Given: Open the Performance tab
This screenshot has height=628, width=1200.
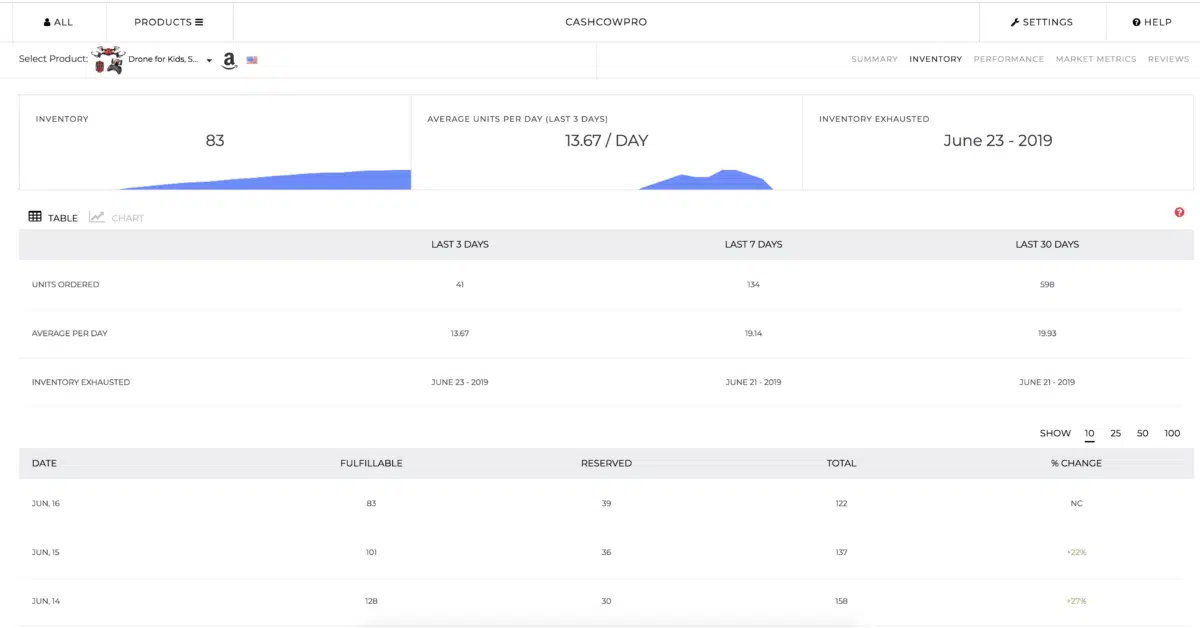Looking at the screenshot, I should pos(1008,59).
